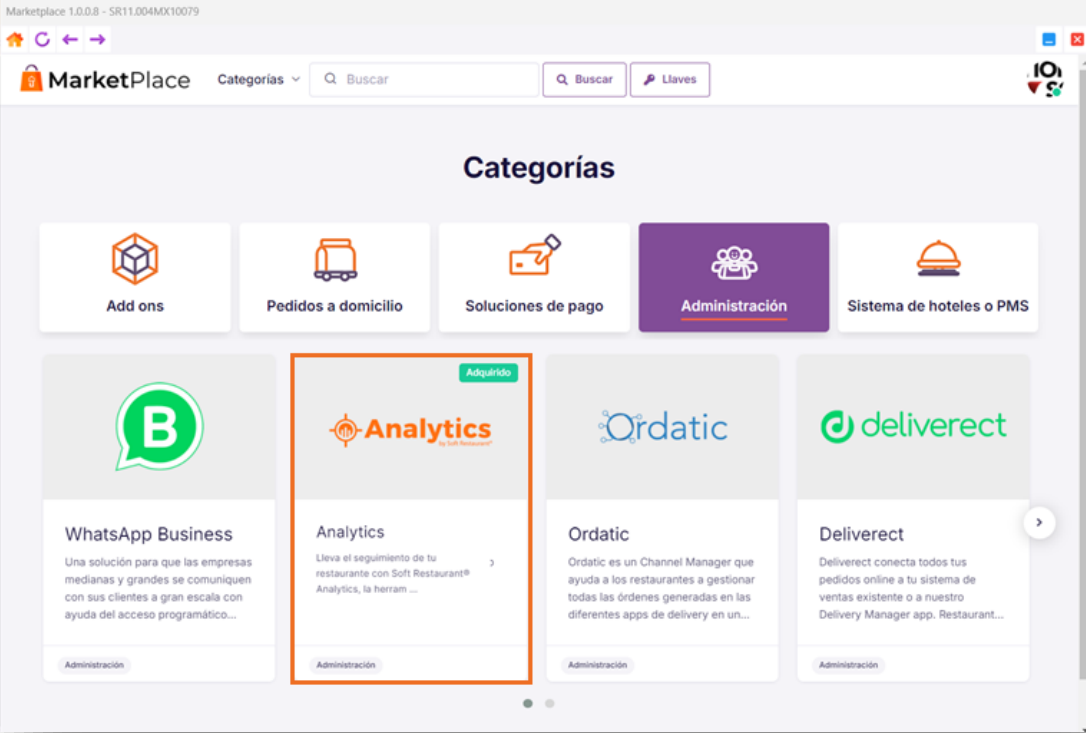Go forward with the right arrow icon

click(x=98, y=39)
